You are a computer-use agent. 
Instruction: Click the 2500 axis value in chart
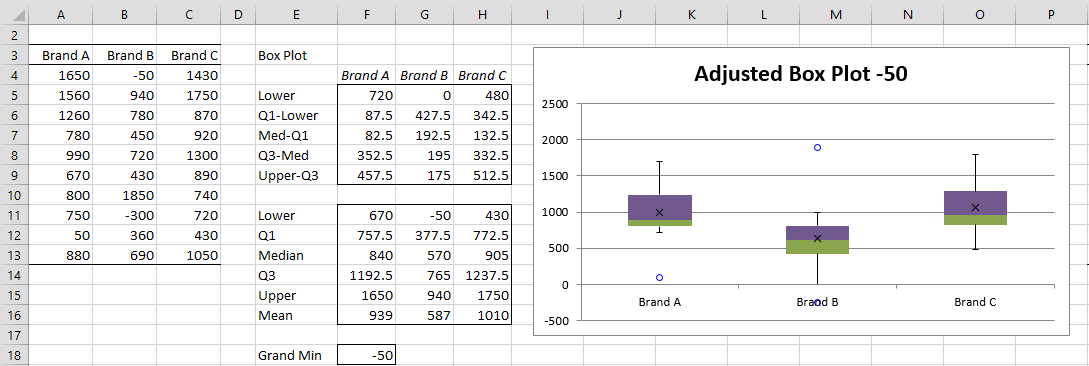point(556,104)
